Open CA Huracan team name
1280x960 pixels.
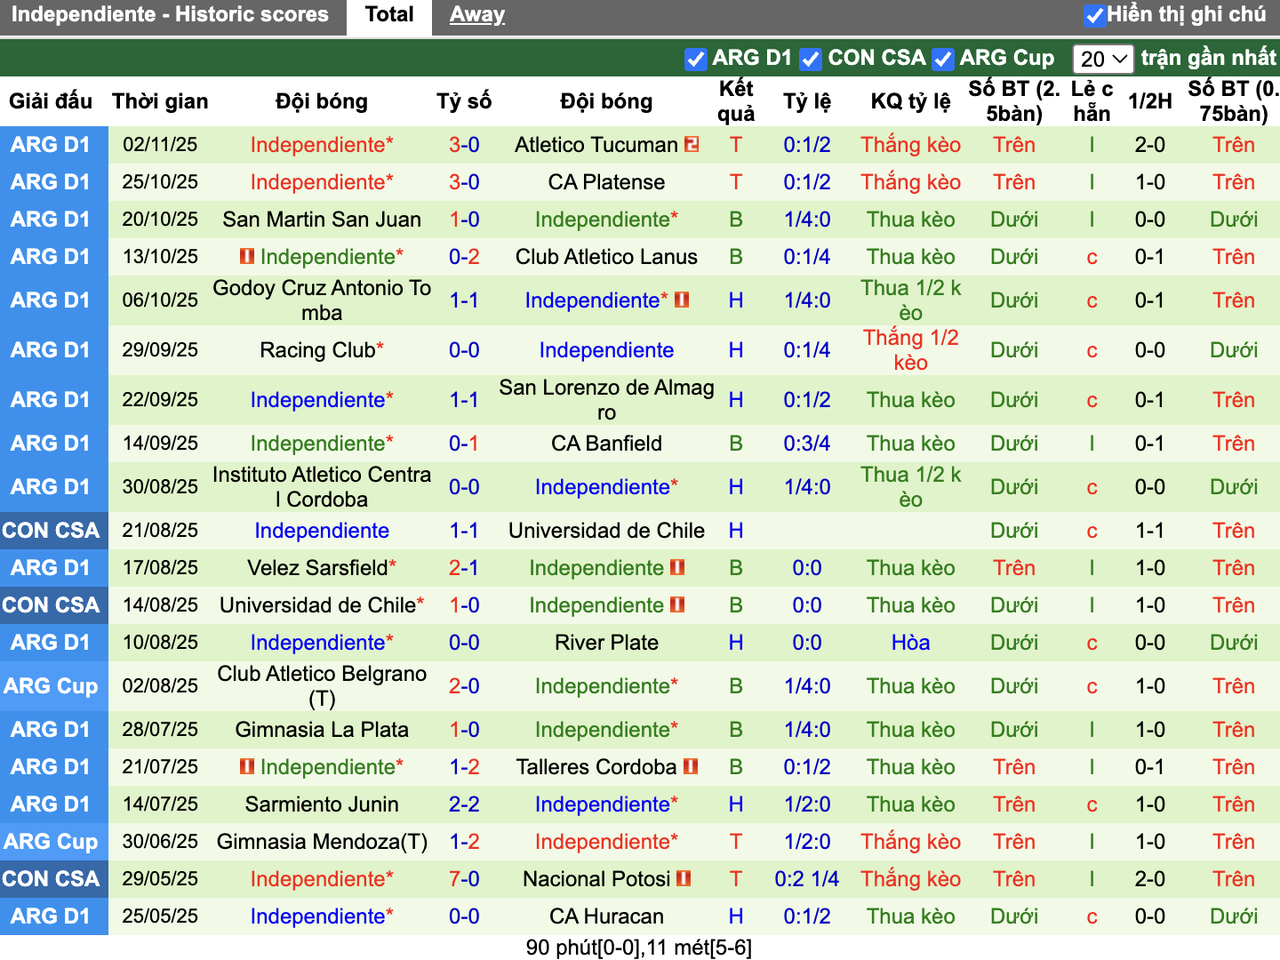coord(606,916)
